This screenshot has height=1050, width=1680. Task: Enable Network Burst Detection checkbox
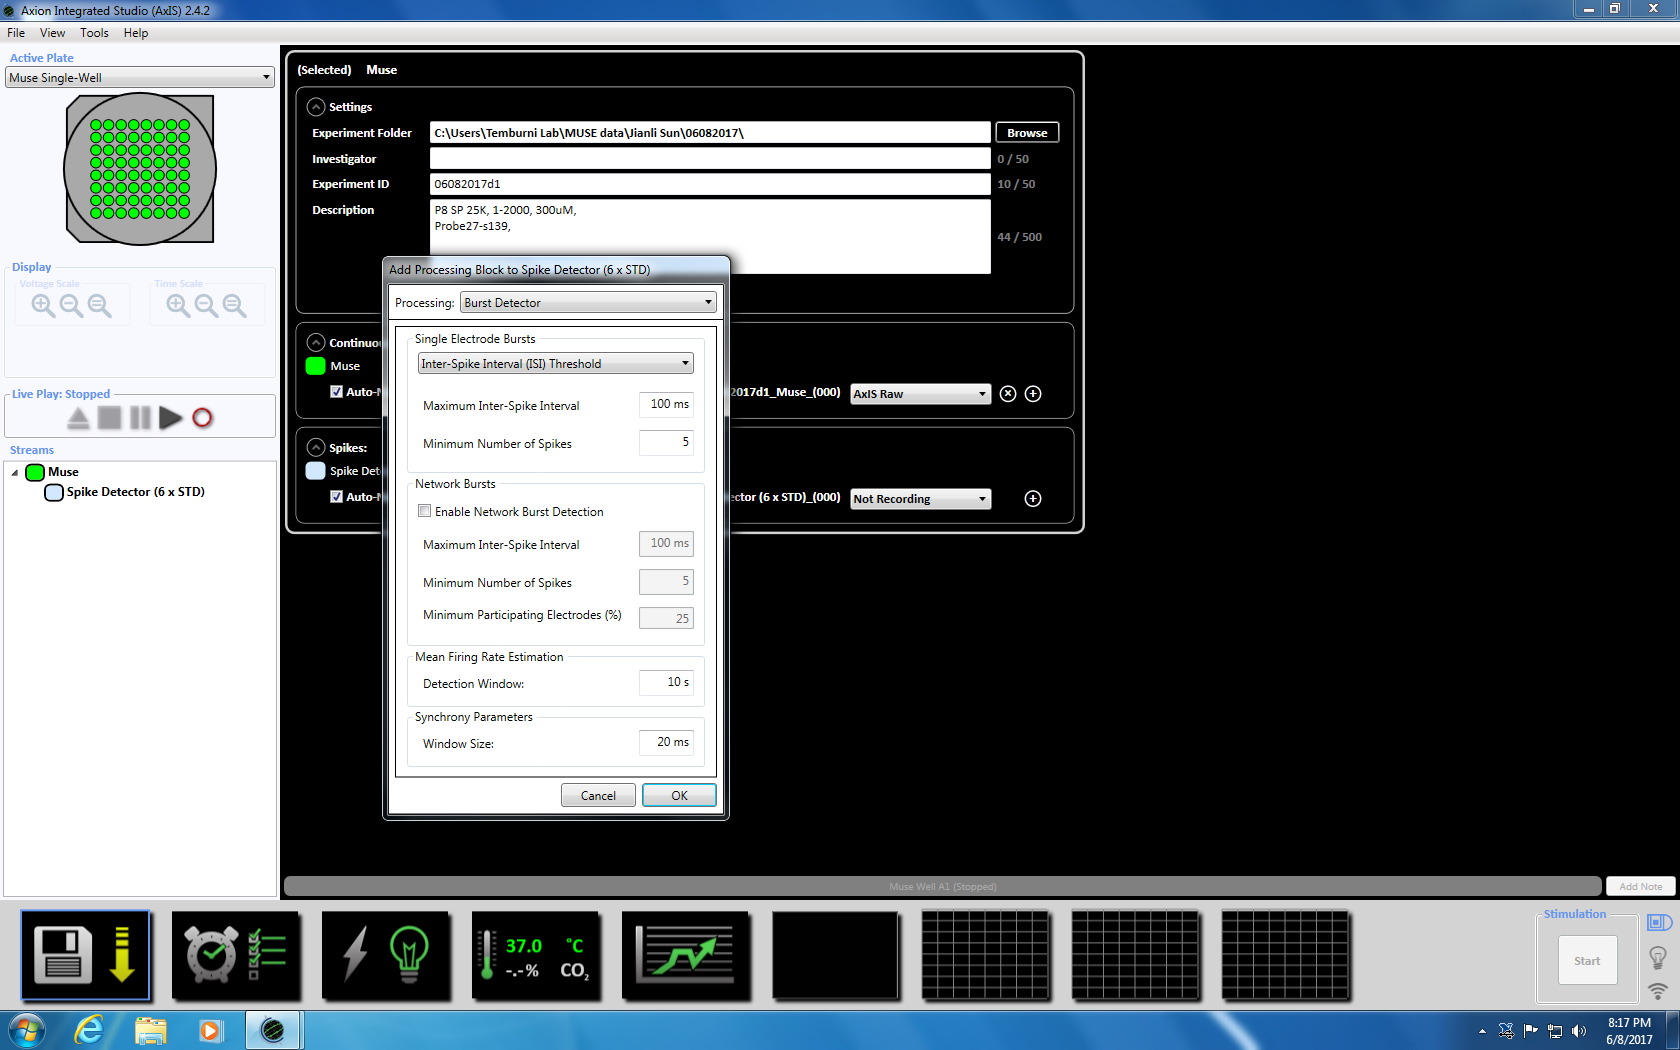click(425, 511)
